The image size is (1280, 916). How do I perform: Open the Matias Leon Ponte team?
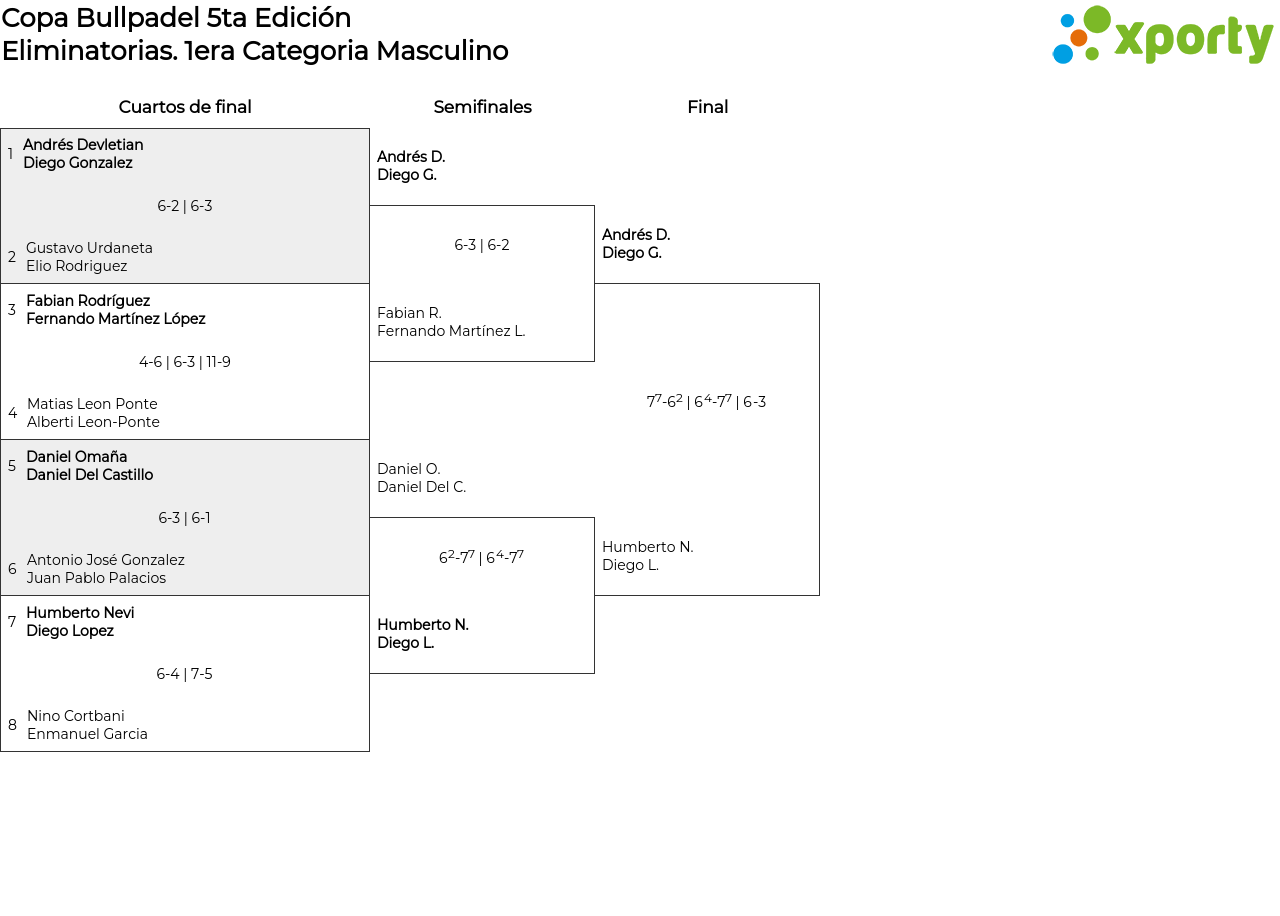coord(93,413)
